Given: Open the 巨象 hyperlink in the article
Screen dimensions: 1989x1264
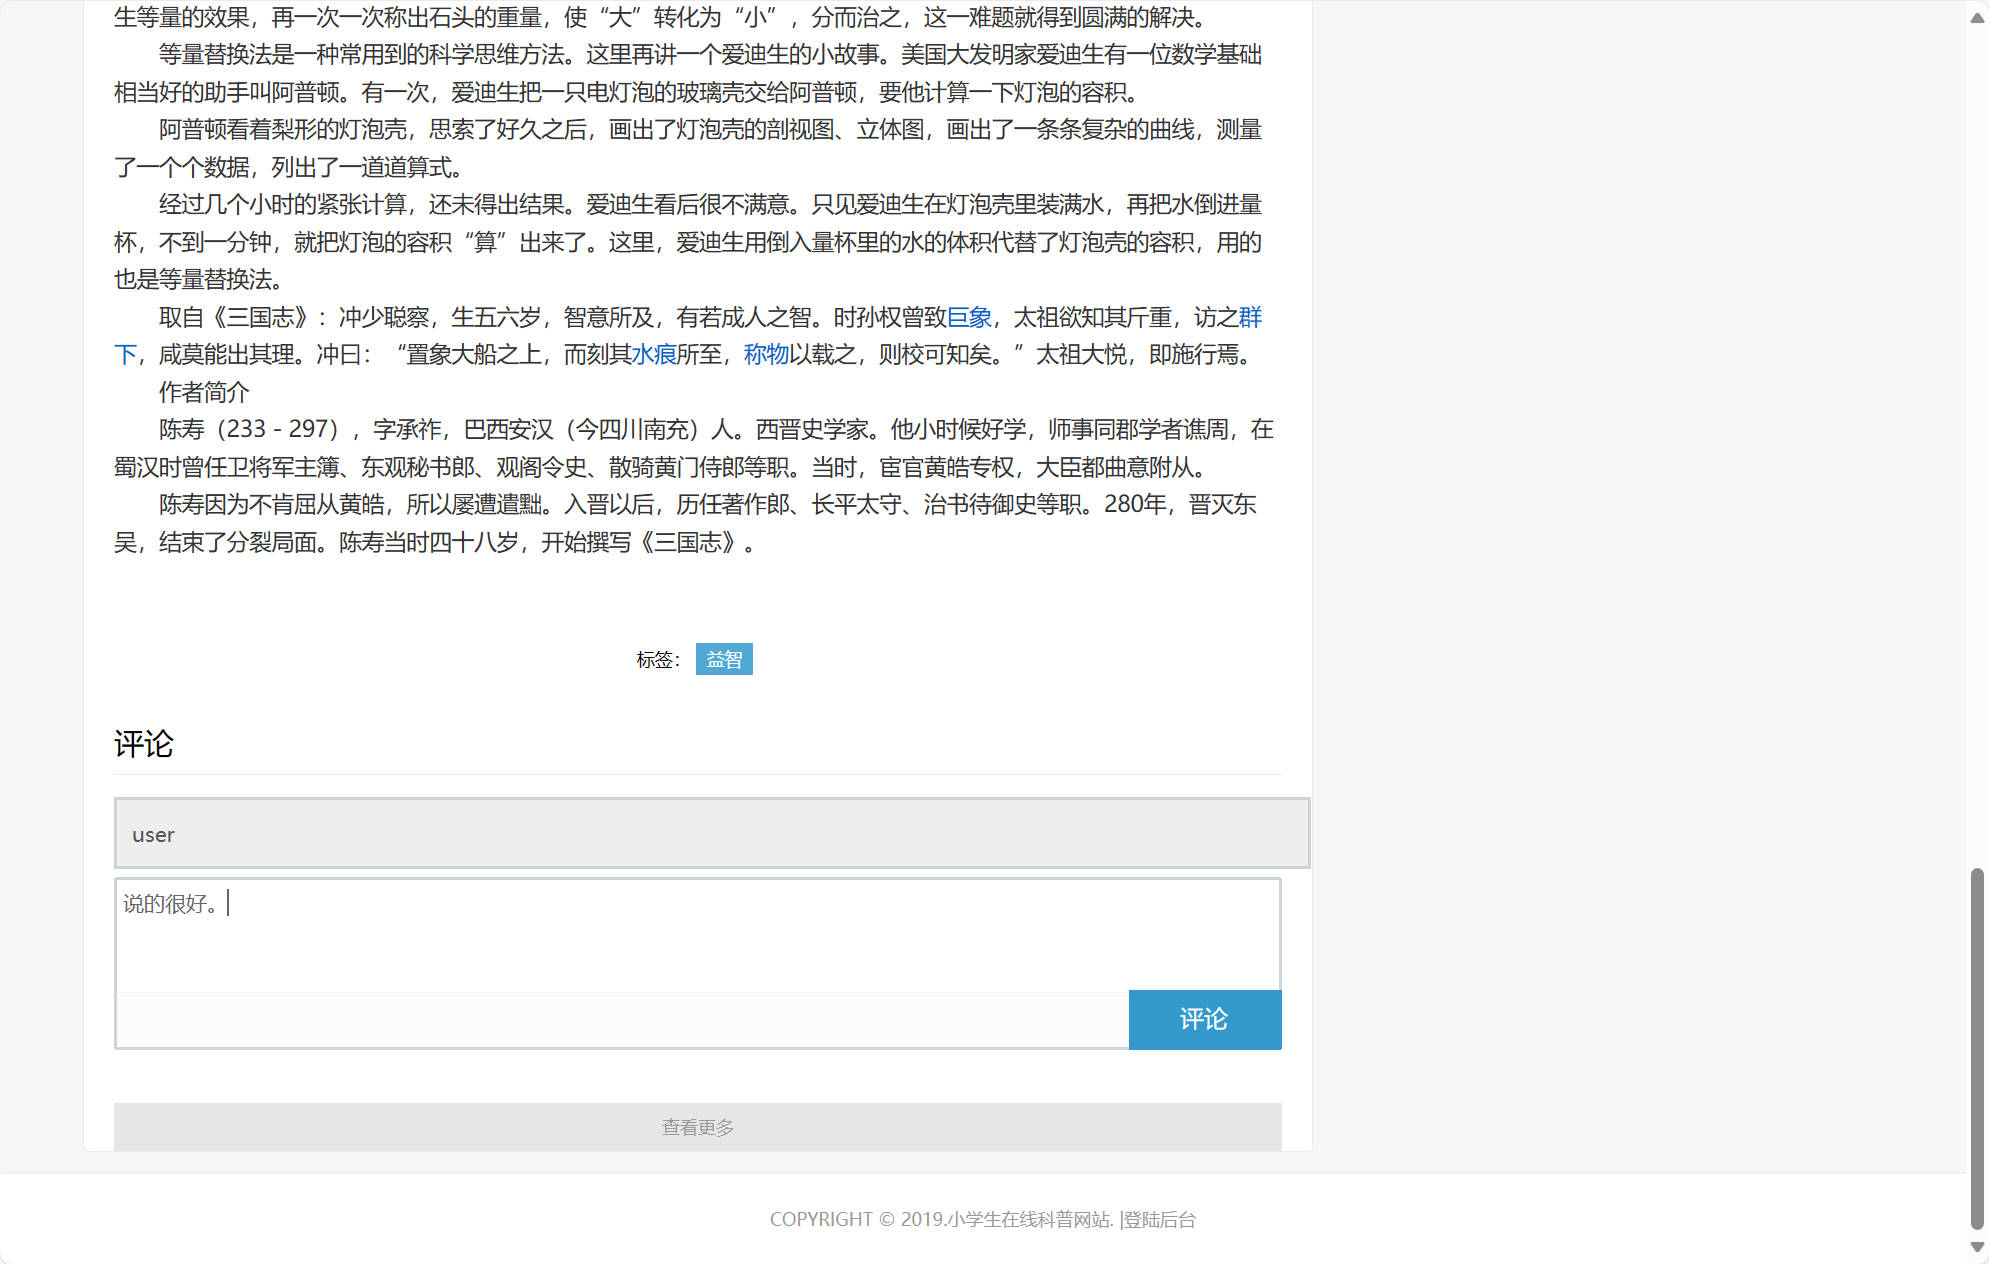Looking at the screenshot, I should pos(971,317).
